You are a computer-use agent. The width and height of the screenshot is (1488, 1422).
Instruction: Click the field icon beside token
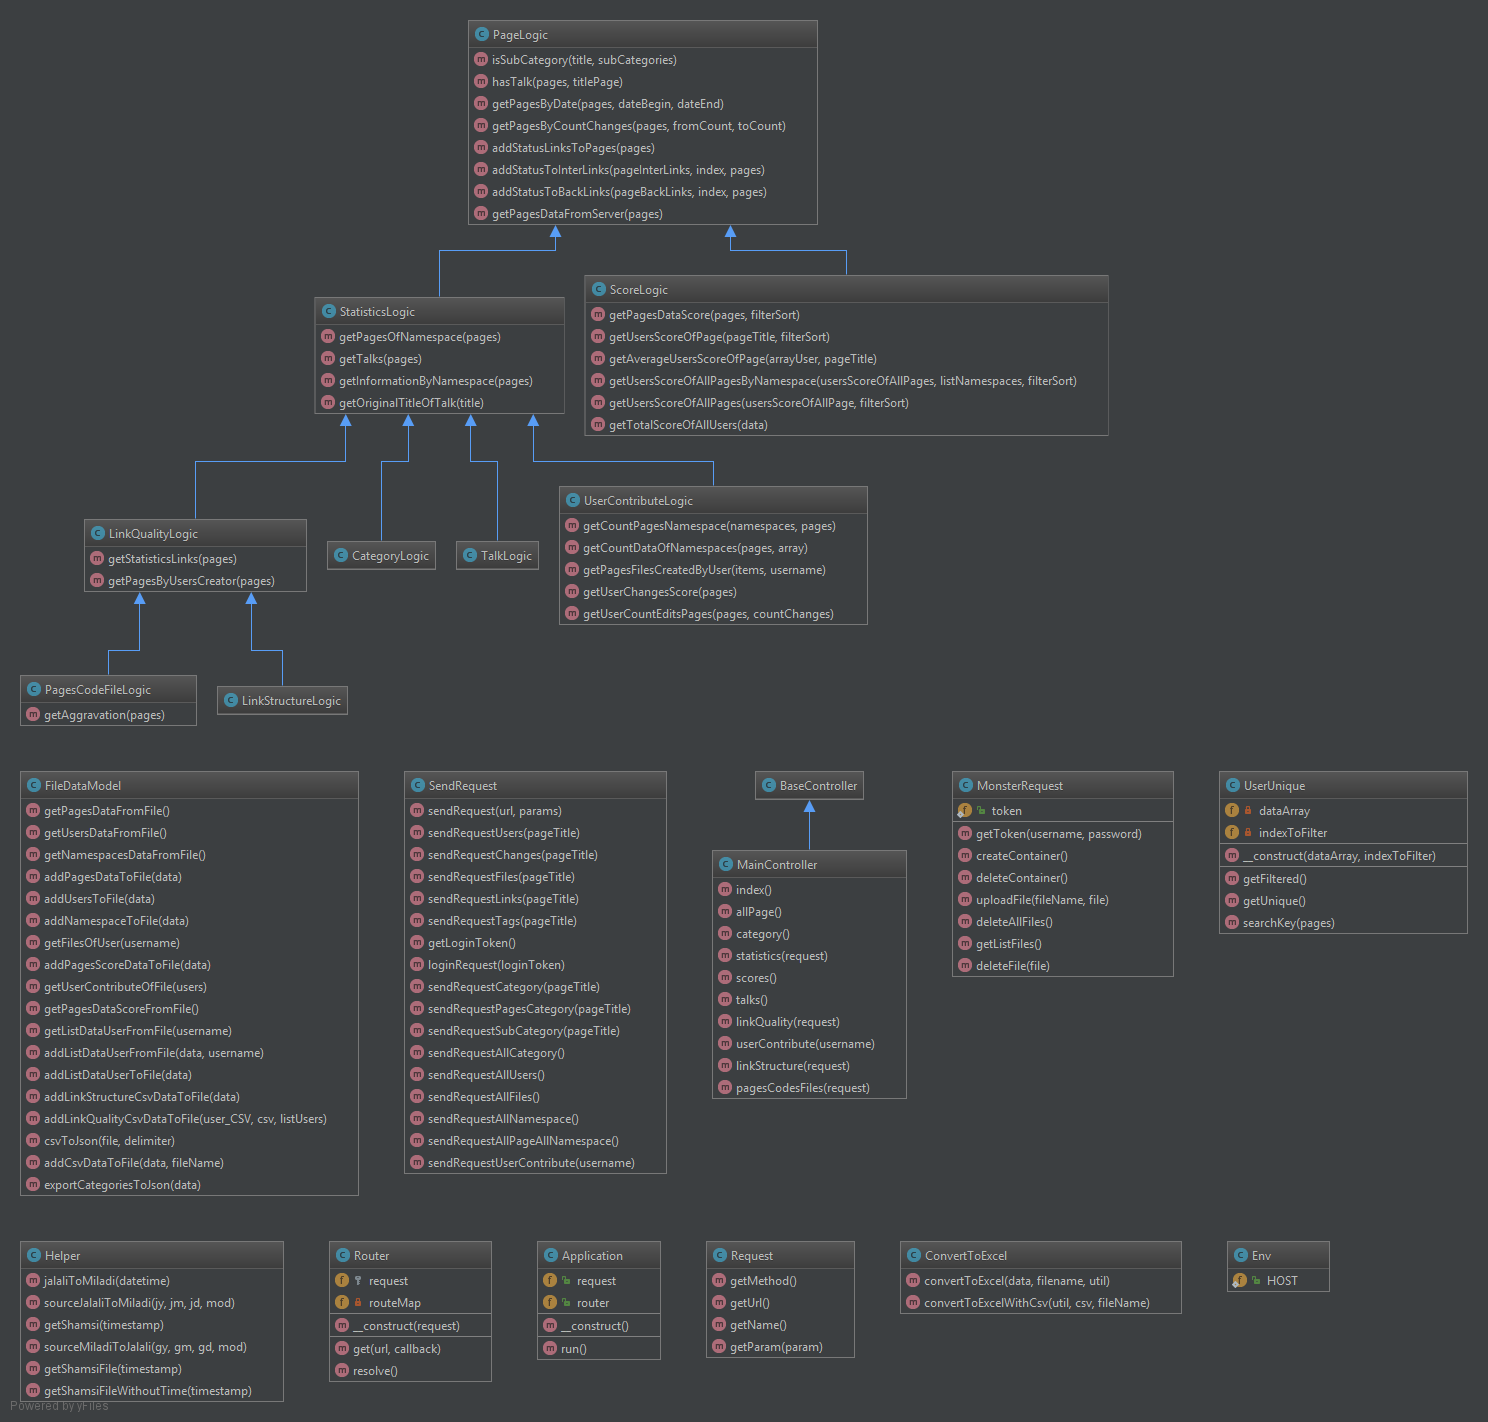coord(965,810)
